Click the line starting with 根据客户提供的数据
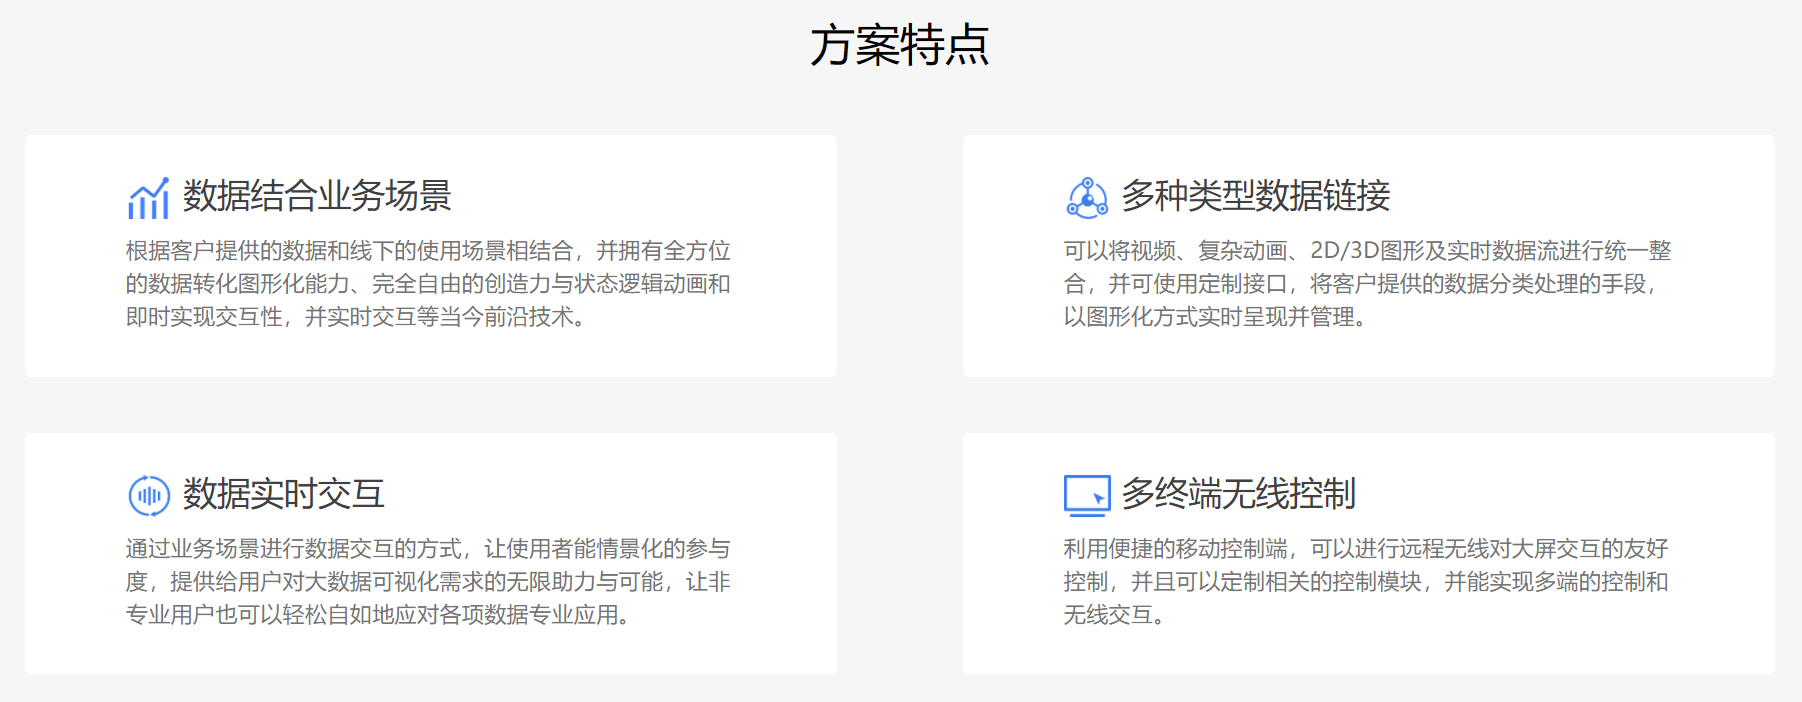This screenshot has width=1802, height=702. (428, 251)
